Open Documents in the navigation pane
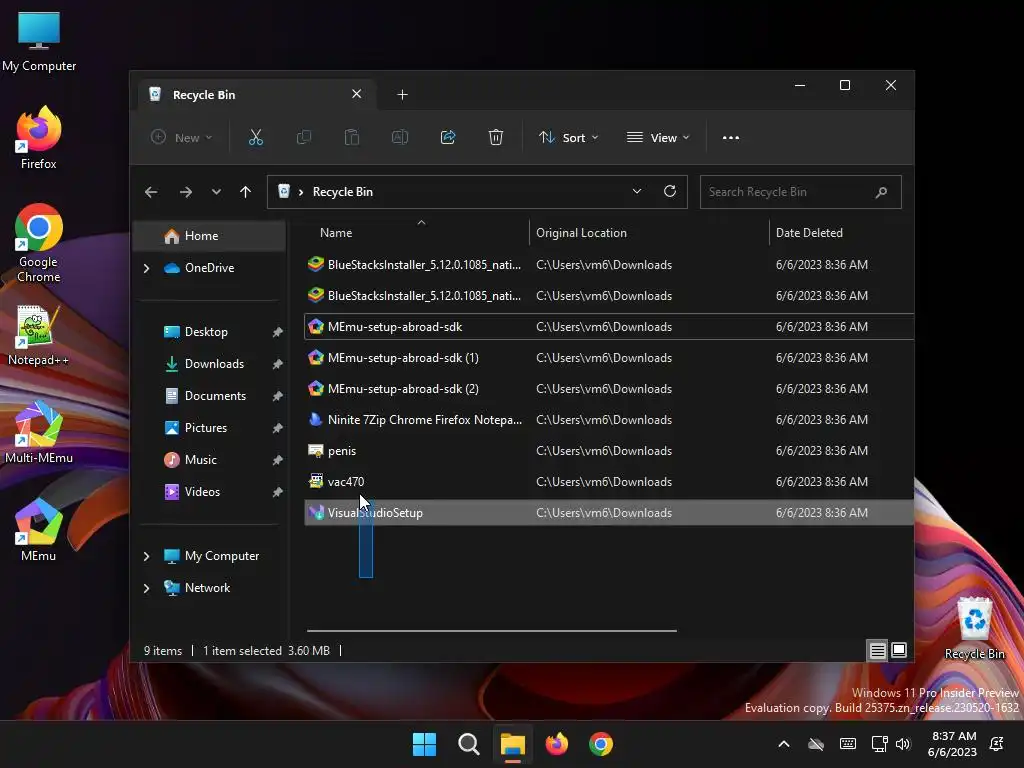Image resolution: width=1024 pixels, height=768 pixels. click(x=216, y=396)
